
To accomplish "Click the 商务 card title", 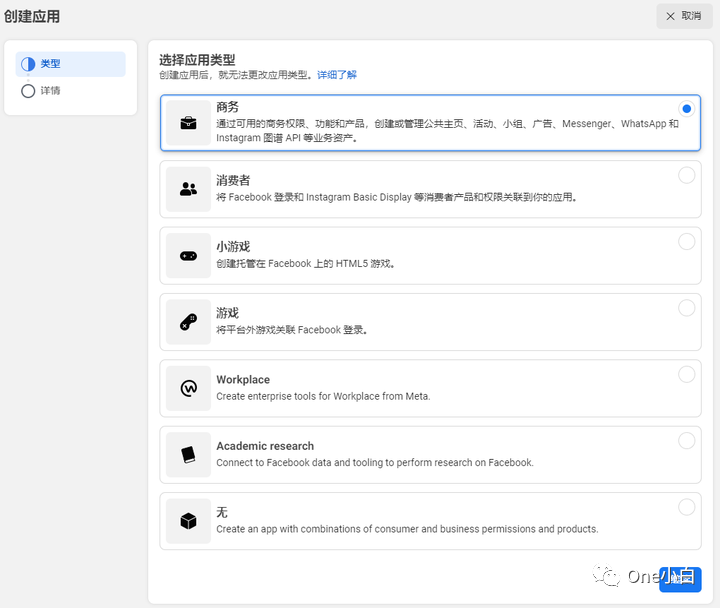I will click(228, 107).
